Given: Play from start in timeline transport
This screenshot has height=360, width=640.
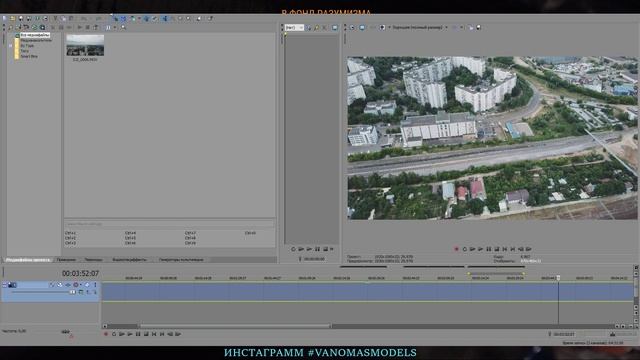Looking at the screenshot, I should [122, 334].
